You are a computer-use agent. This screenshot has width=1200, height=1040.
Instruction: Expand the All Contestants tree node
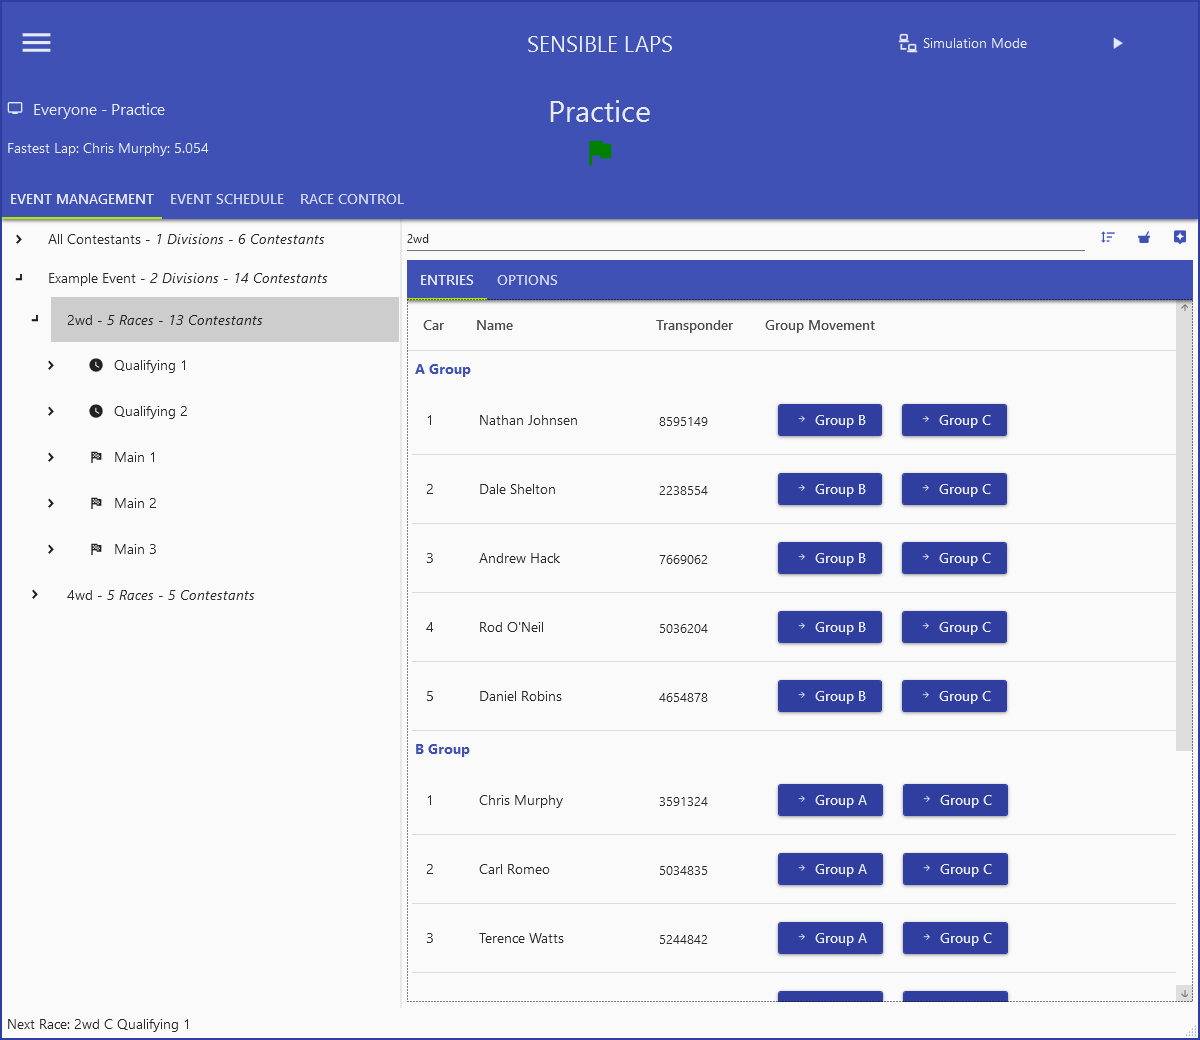click(19, 239)
